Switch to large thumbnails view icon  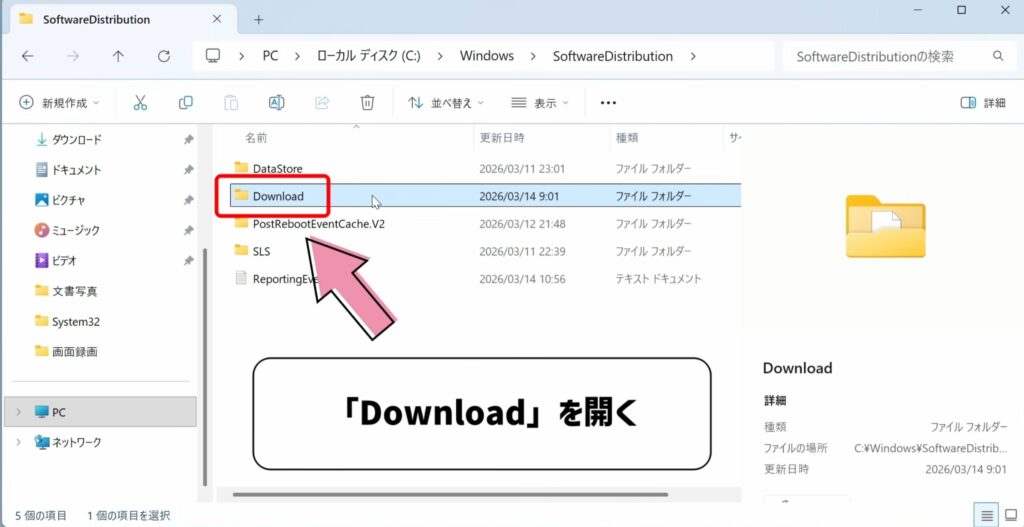(1011, 514)
